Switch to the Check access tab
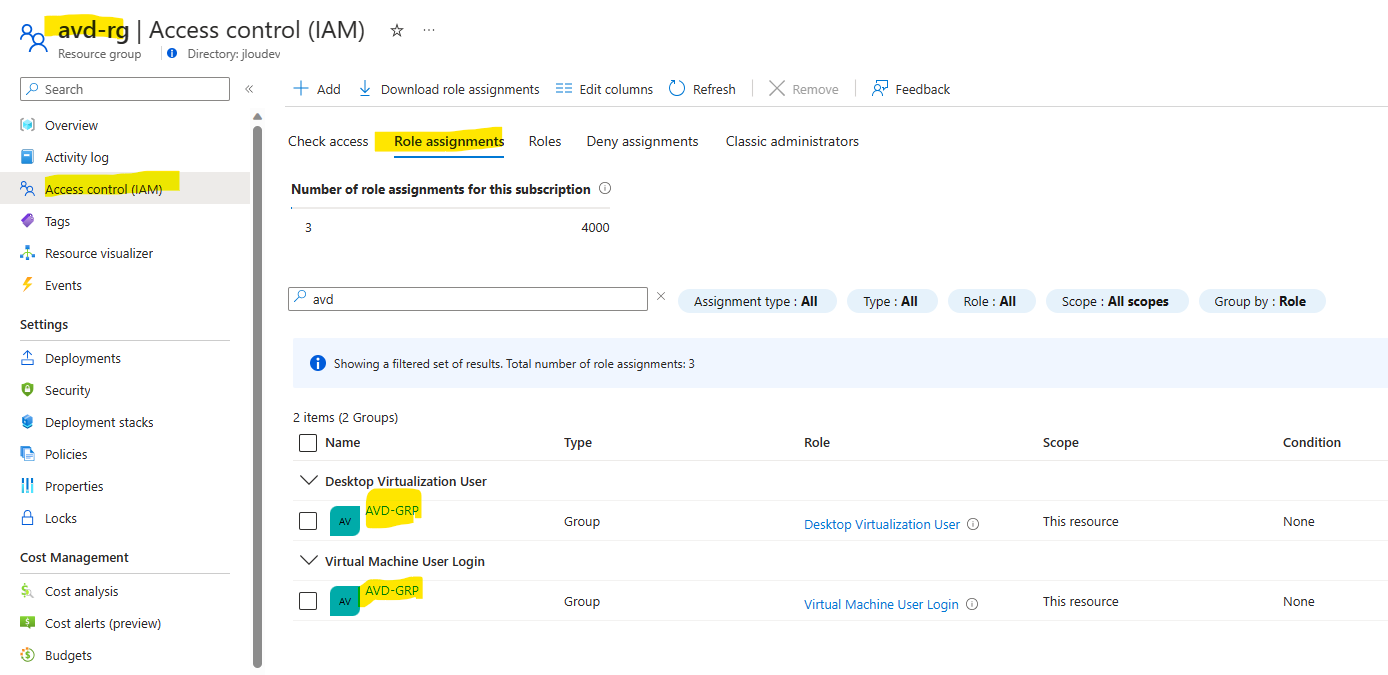The width and height of the screenshot is (1388, 675). click(328, 141)
